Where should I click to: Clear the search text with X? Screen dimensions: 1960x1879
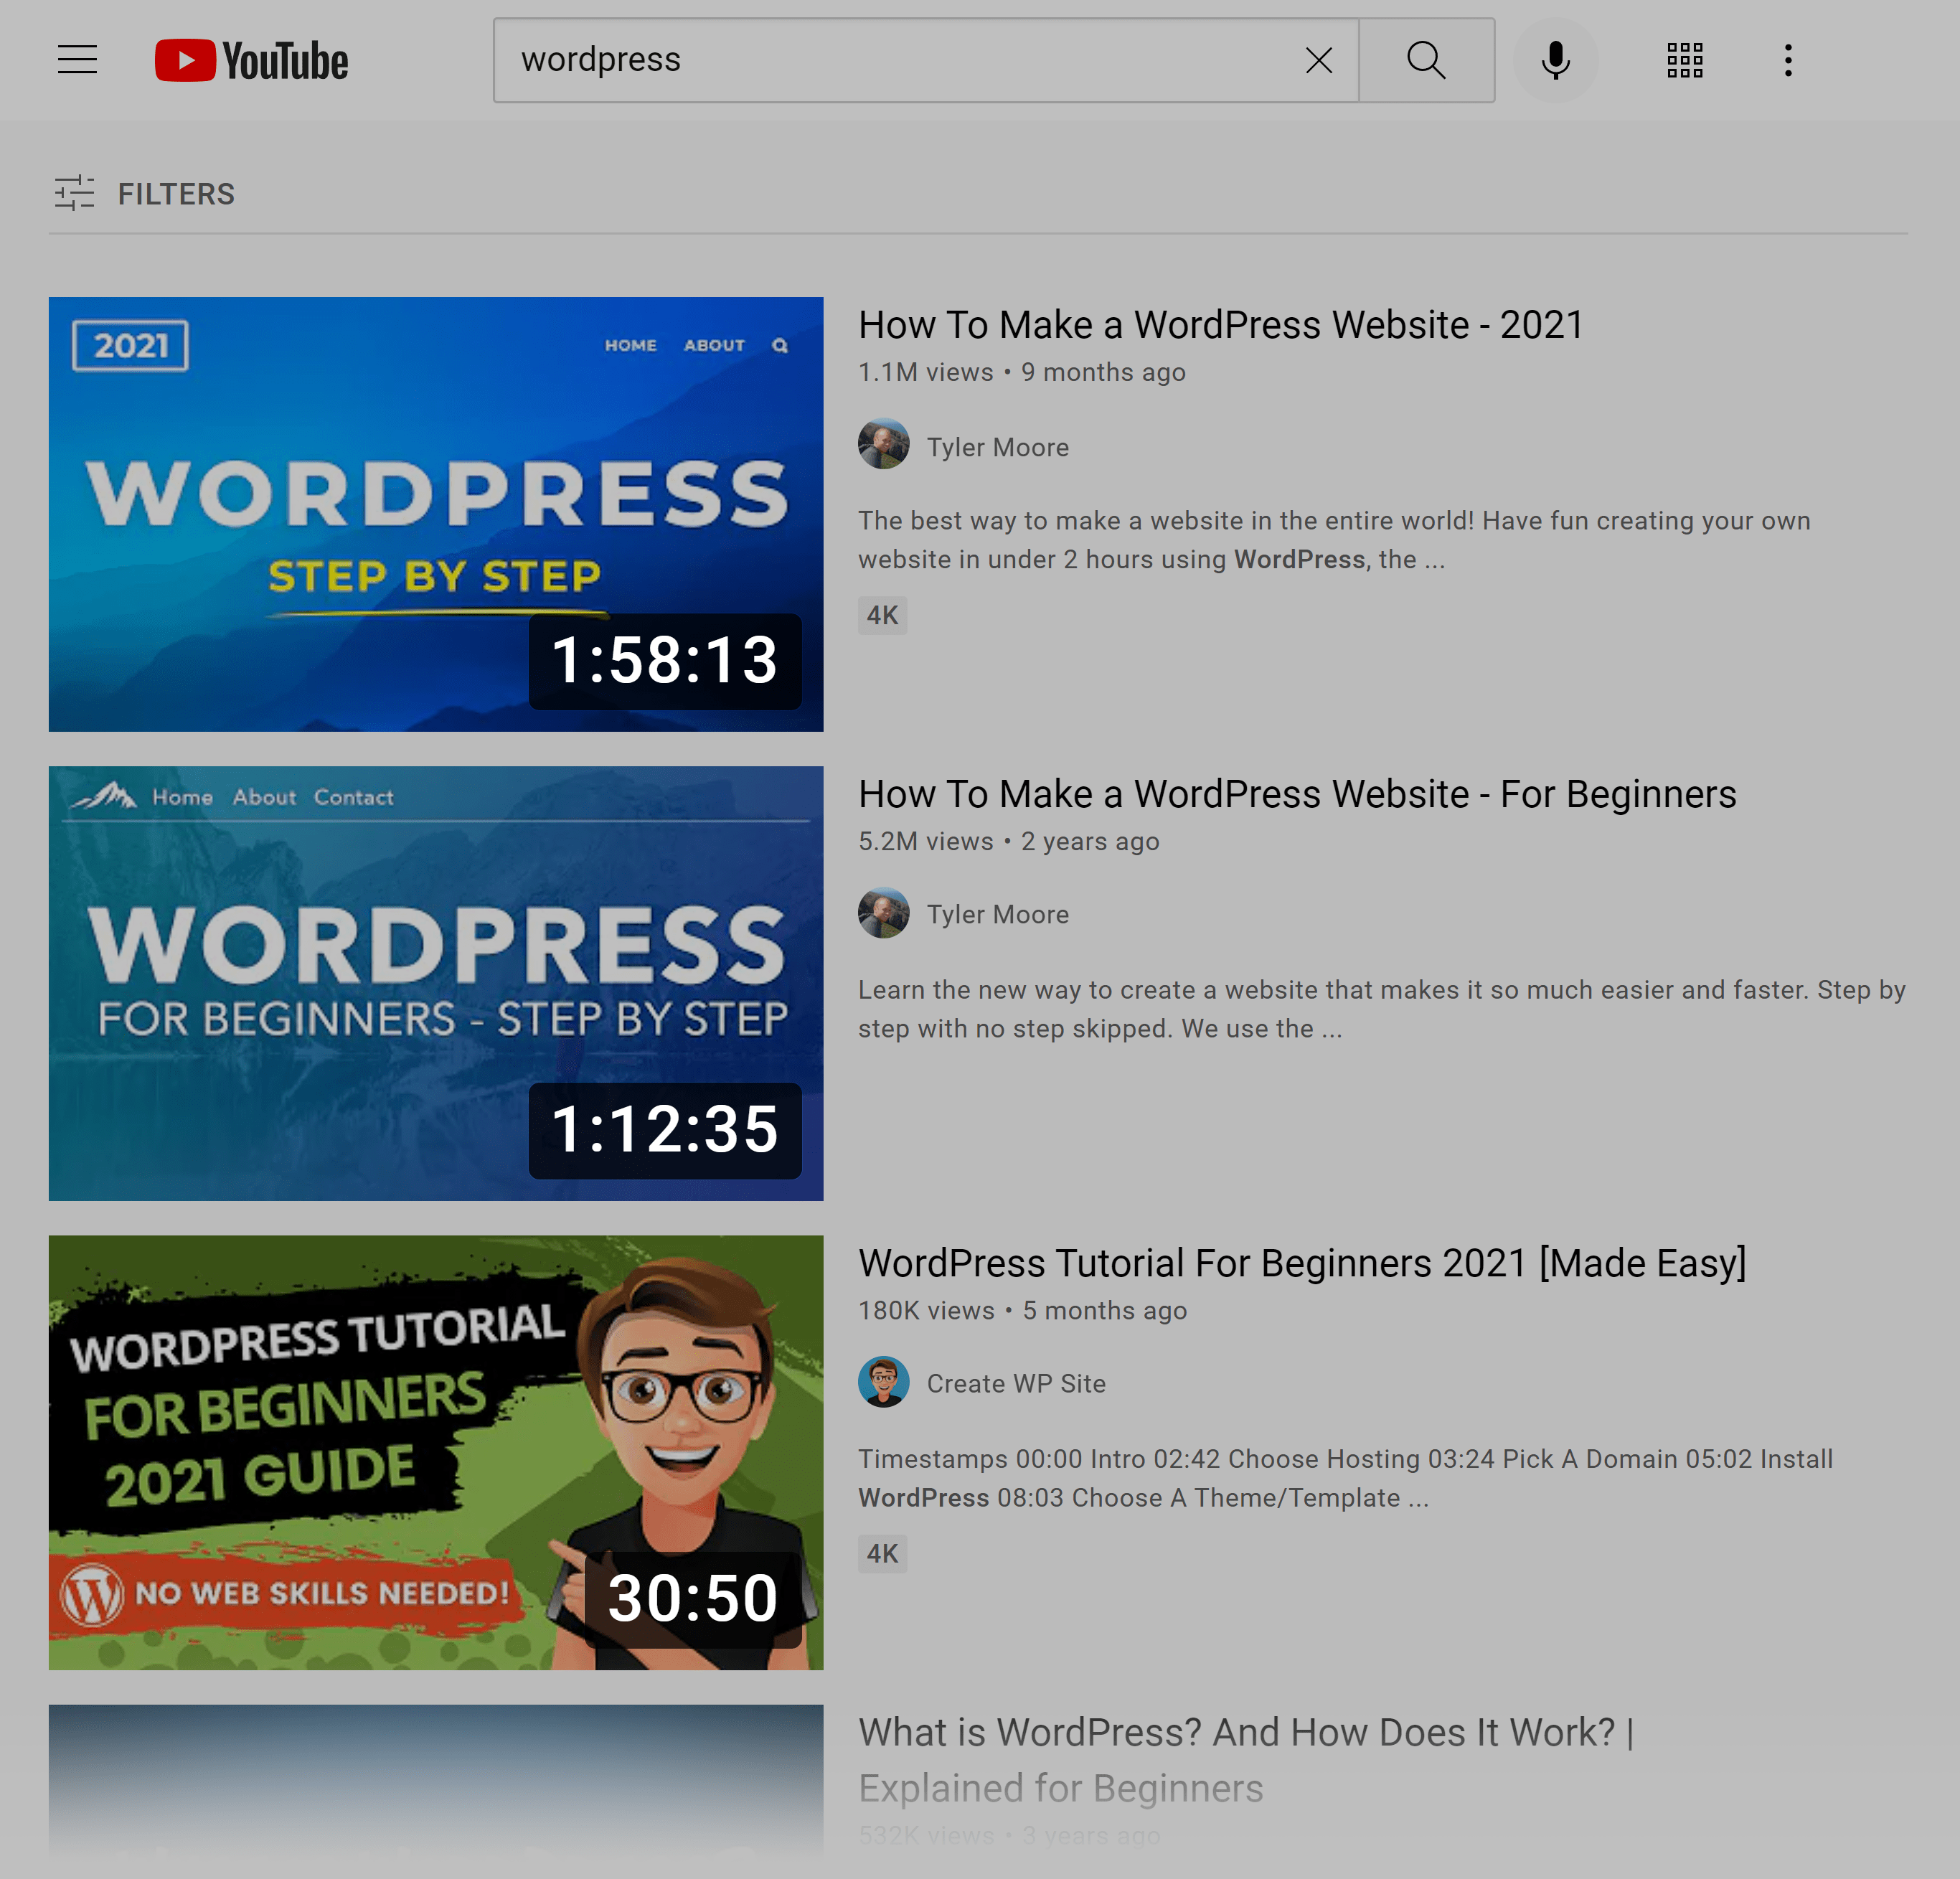pos(1319,60)
